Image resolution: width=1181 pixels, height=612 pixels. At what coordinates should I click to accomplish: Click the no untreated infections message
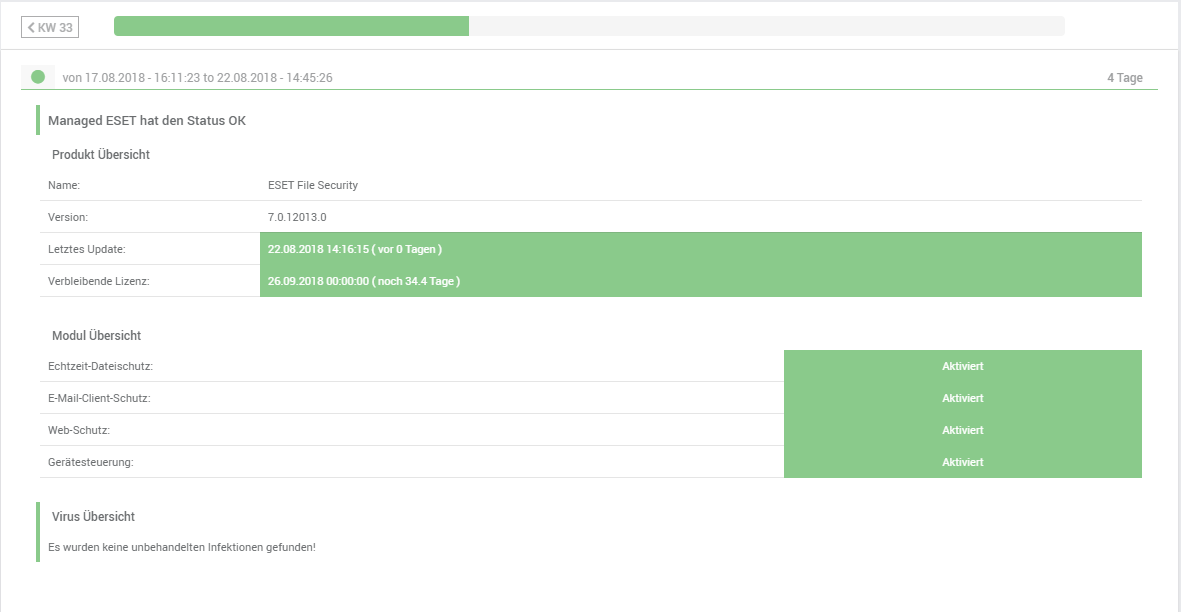coord(182,547)
